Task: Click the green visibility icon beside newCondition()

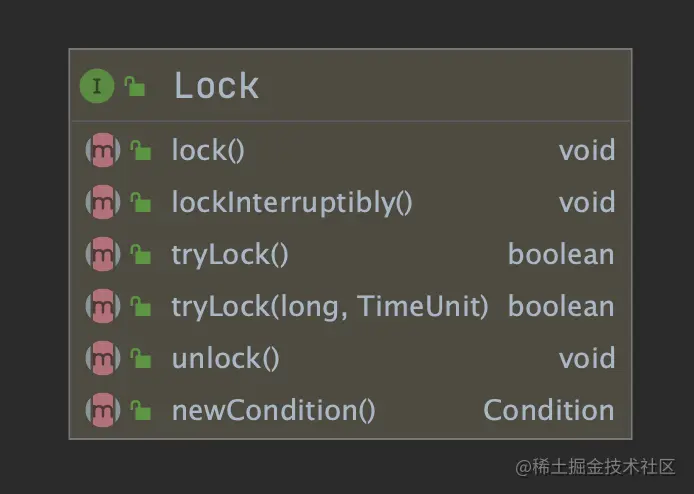Action: 141,410
